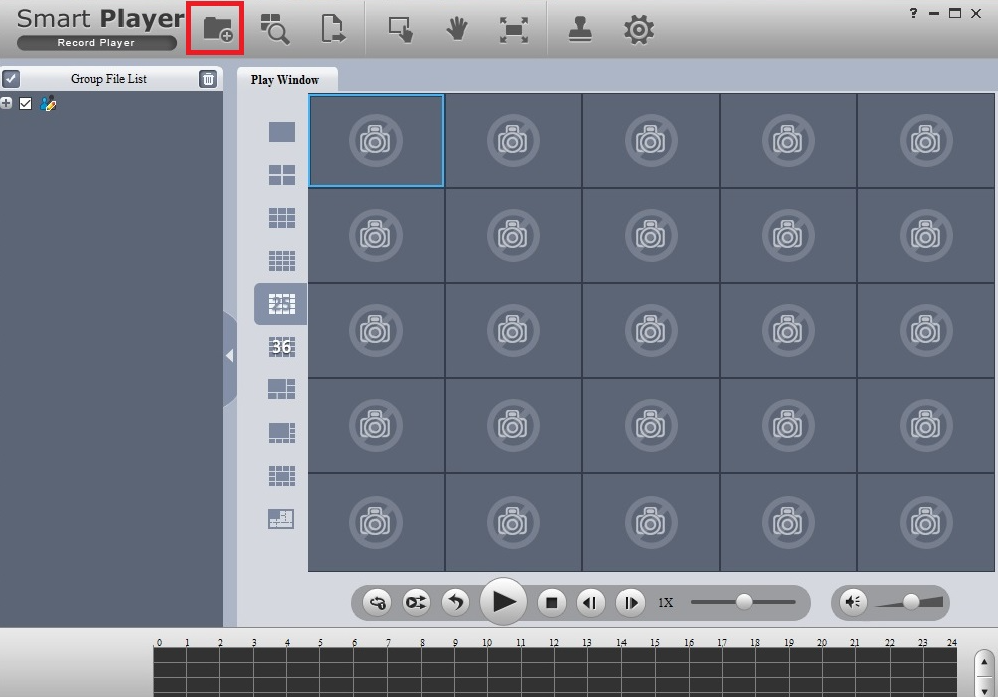This screenshot has width=998, height=697.
Task: Click the Record Player label
Action: pyautogui.click(x=96, y=43)
